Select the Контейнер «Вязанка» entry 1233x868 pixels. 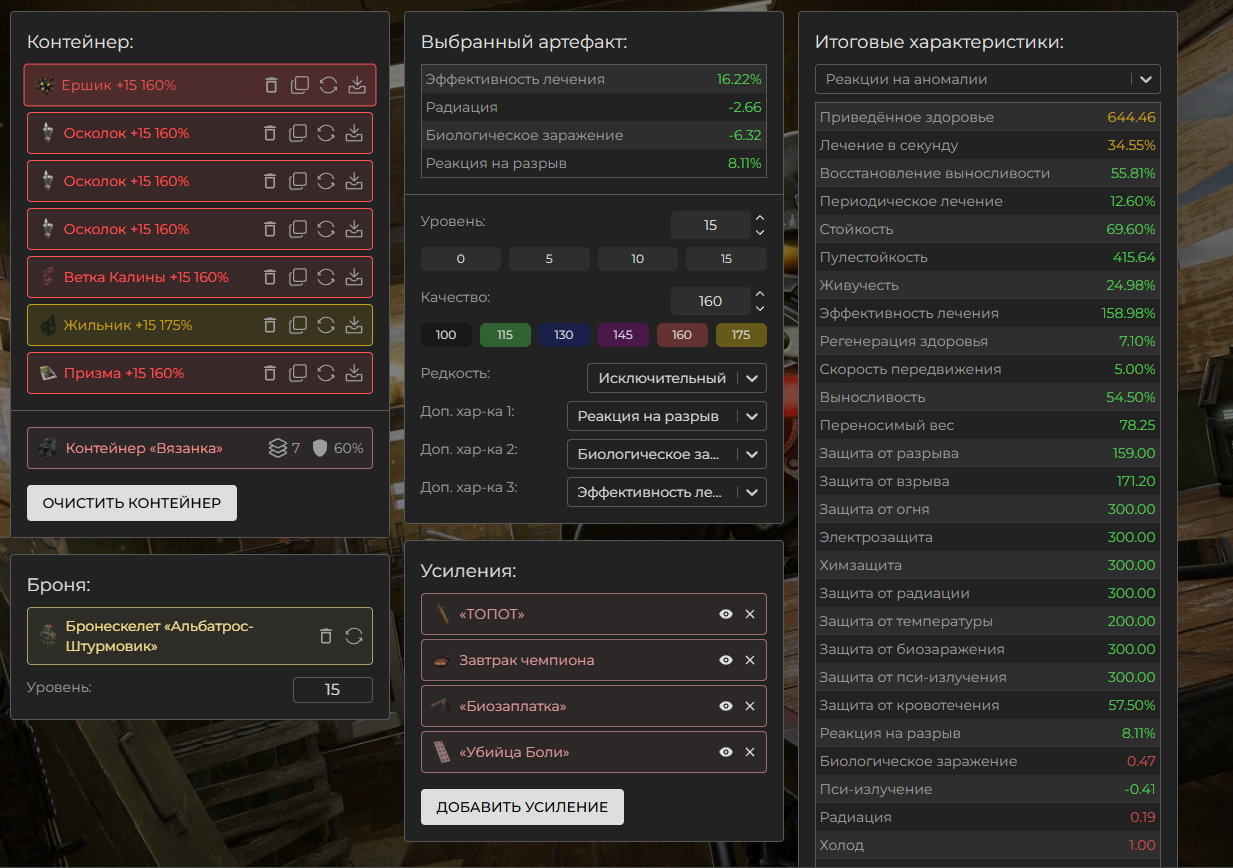(x=145, y=448)
